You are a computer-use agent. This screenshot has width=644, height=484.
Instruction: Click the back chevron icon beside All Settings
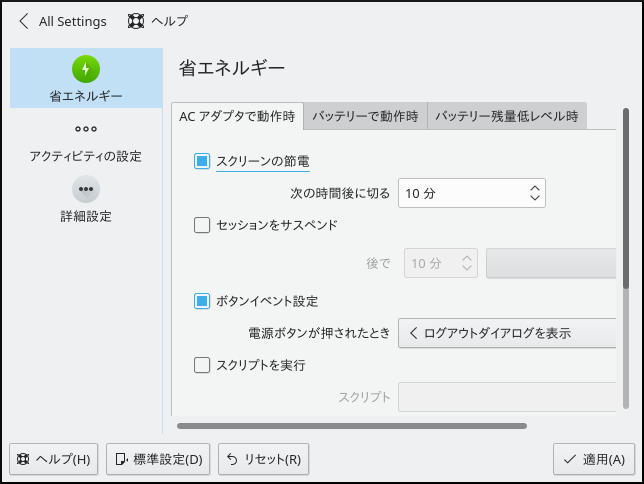24,21
